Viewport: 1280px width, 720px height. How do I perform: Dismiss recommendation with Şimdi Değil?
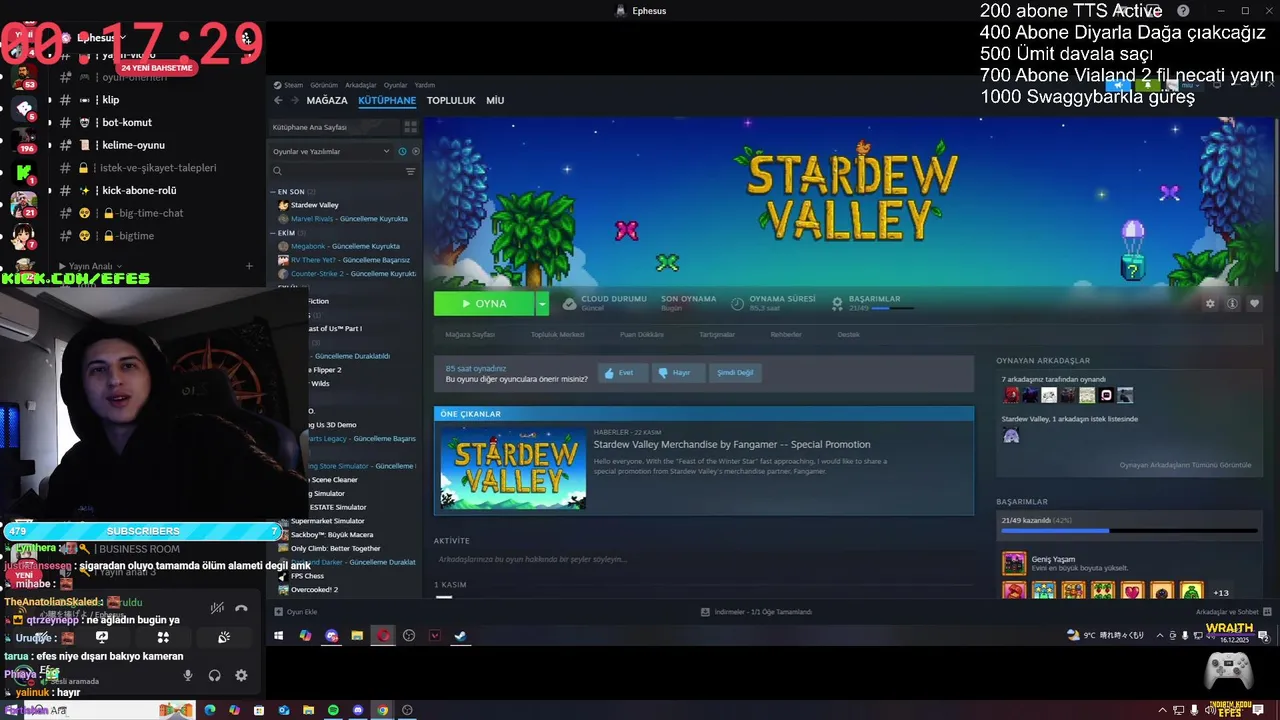point(735,372)
